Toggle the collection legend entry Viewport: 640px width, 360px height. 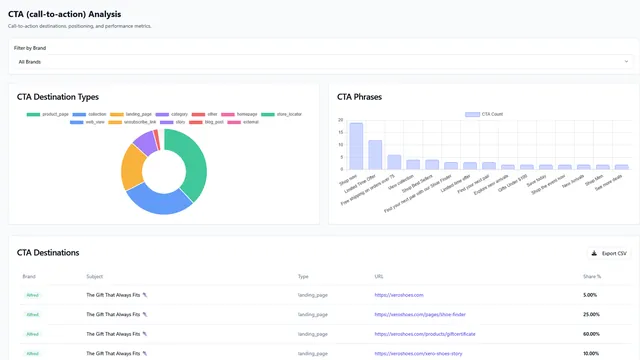pos(89,114)
